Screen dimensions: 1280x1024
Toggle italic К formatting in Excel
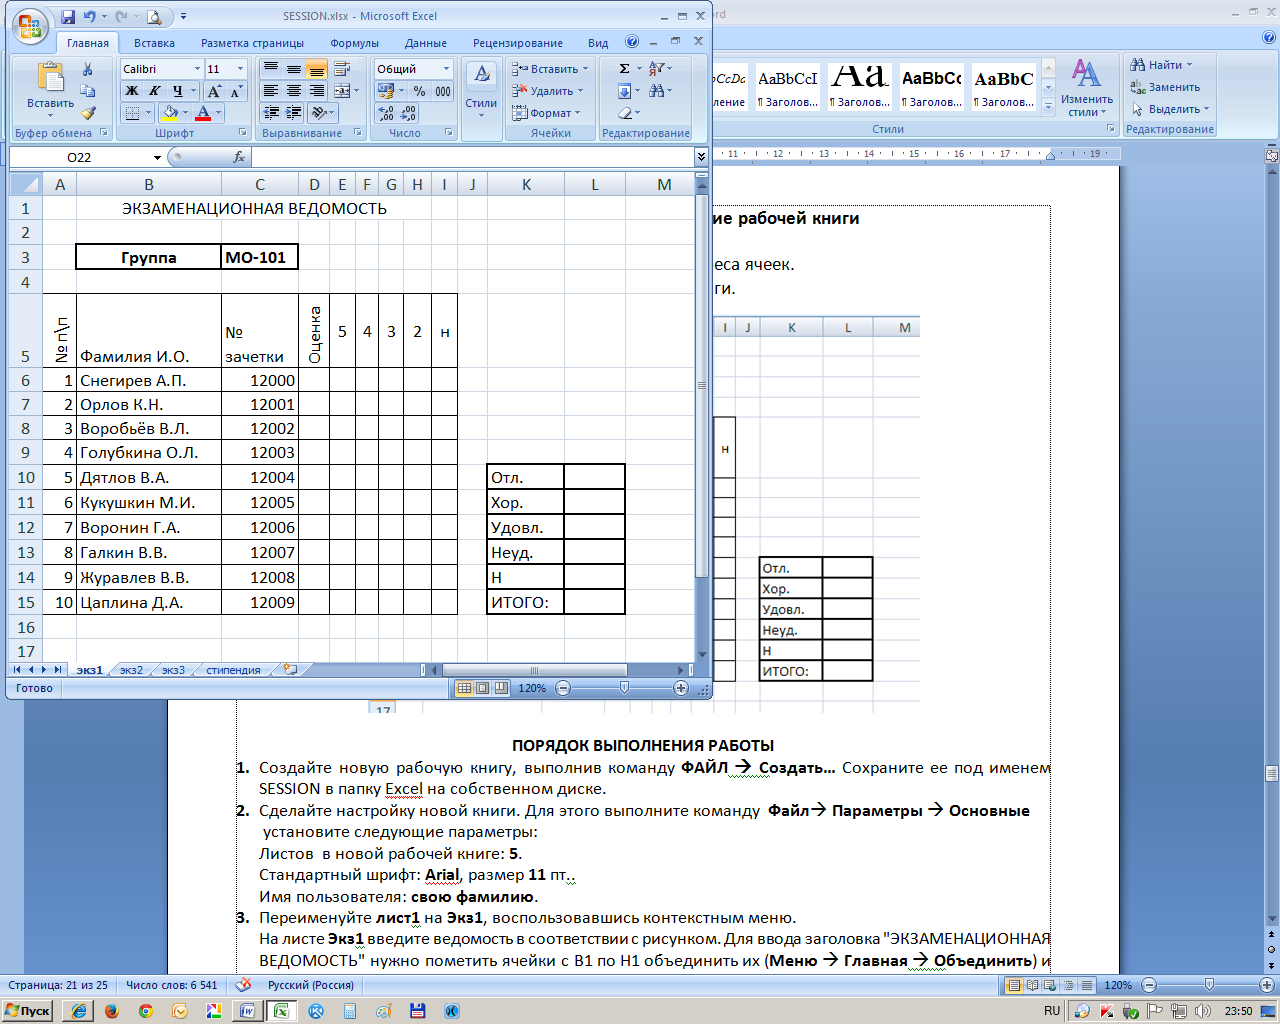pyautogui.click(x=155, y=91)
